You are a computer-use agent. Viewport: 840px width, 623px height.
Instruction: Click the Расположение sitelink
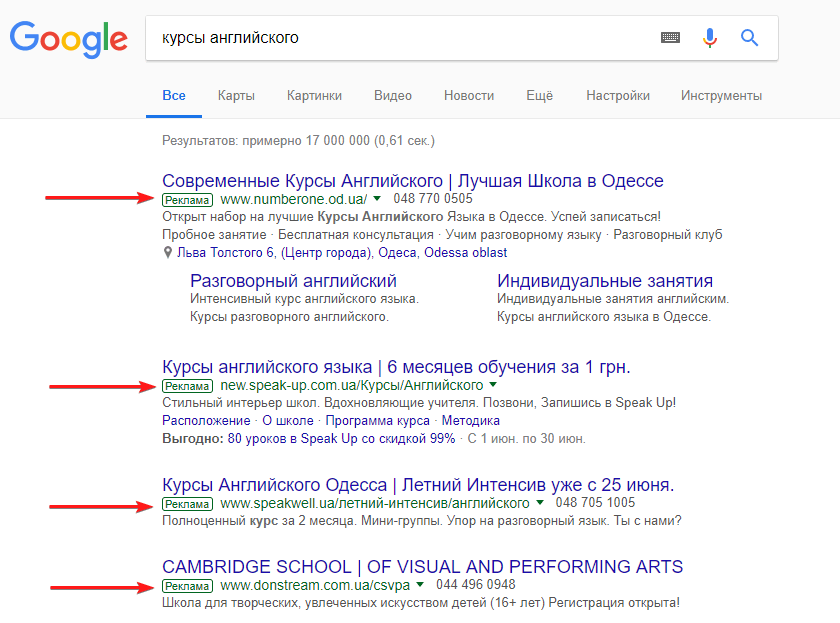[x=206, y=421]
